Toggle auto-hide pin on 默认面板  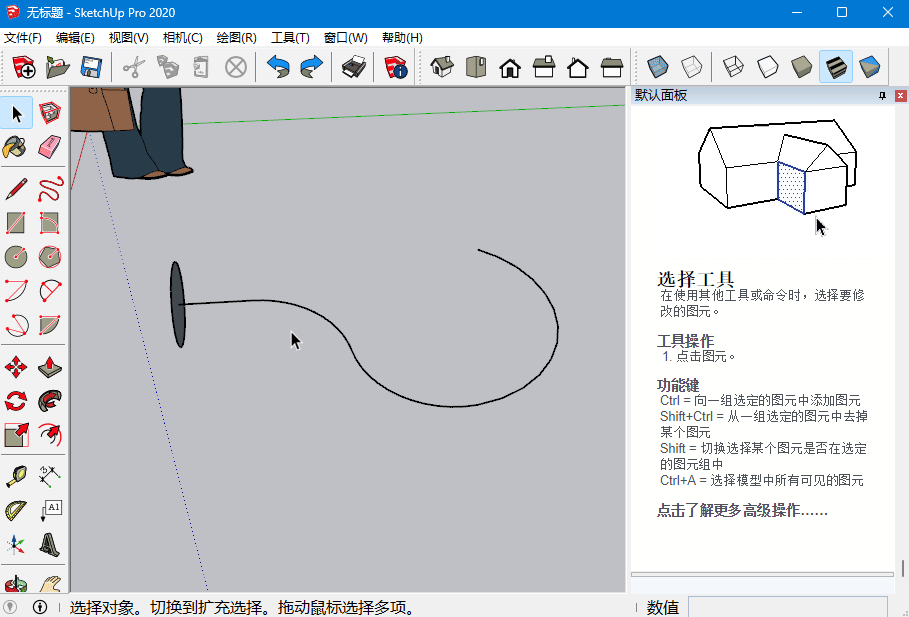(882, 96)
